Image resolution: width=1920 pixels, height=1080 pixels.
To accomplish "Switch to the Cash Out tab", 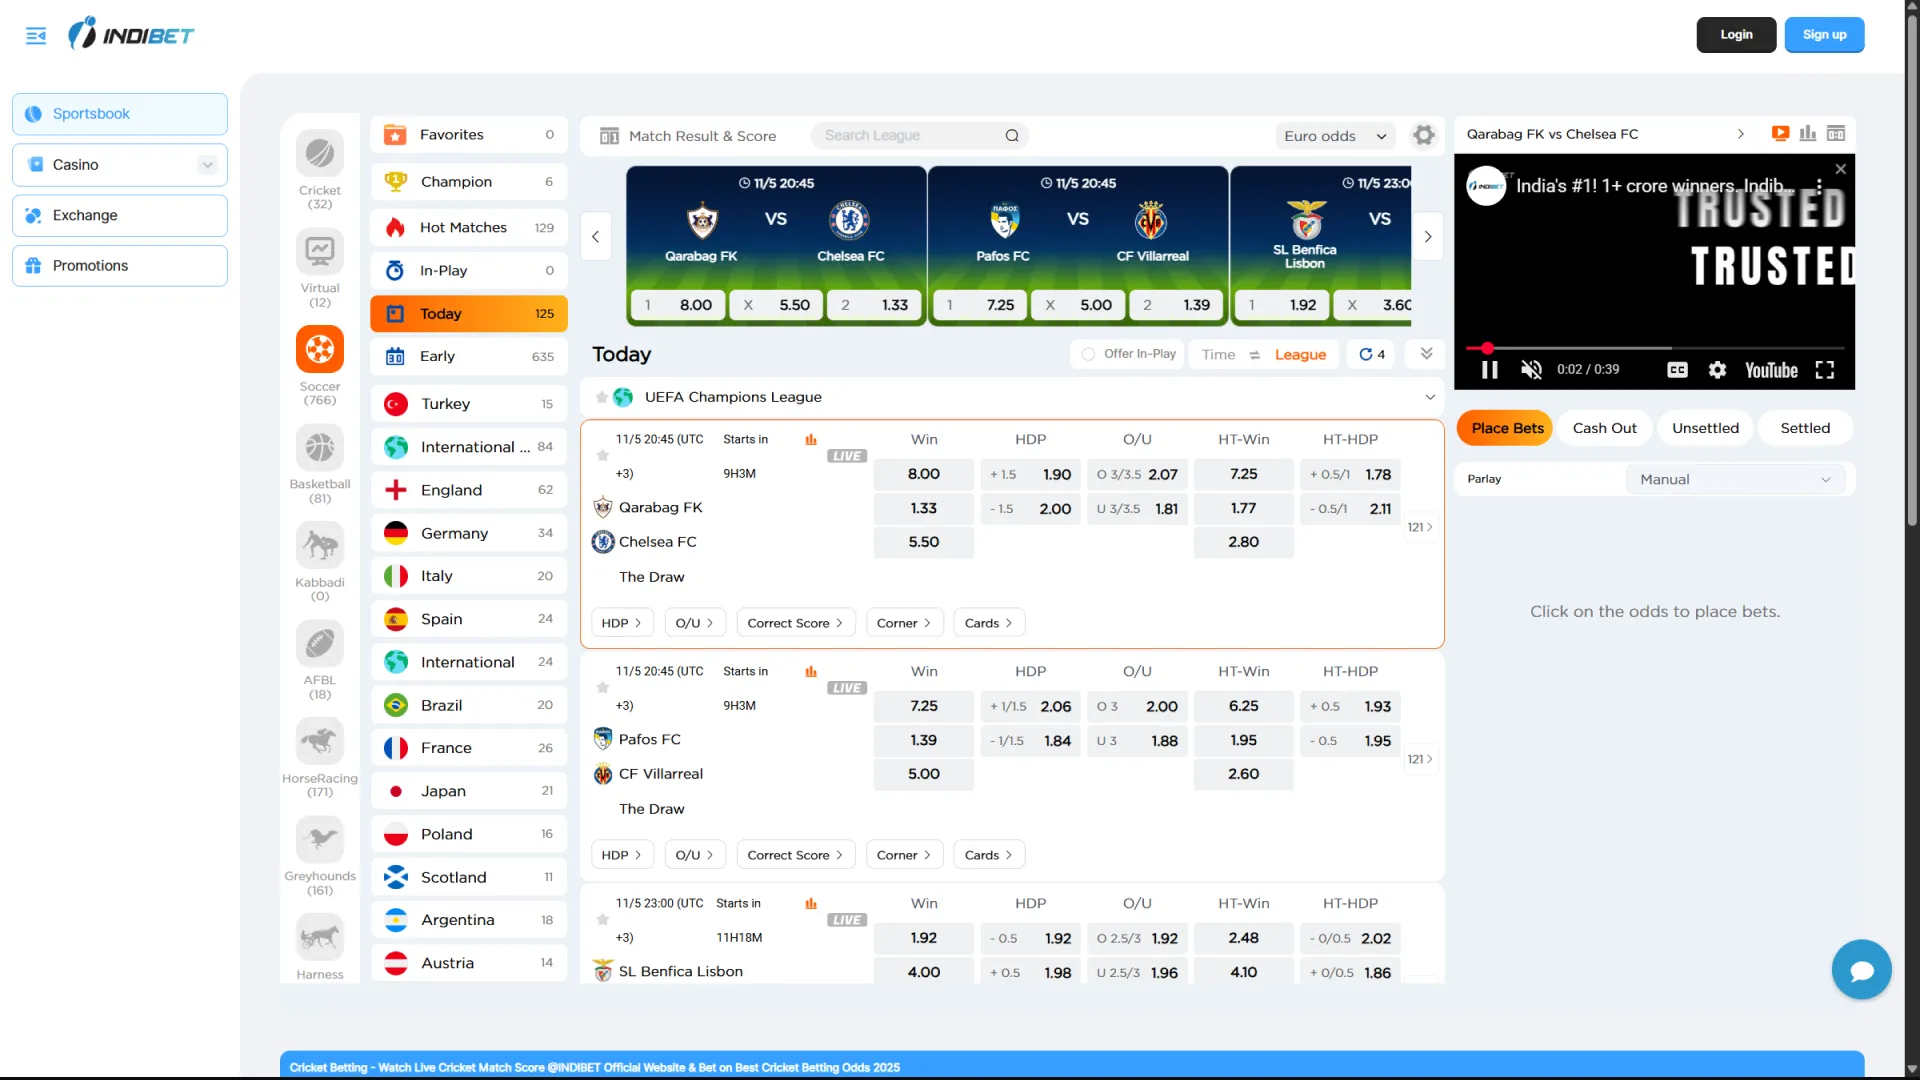I will pos(1604,427).
